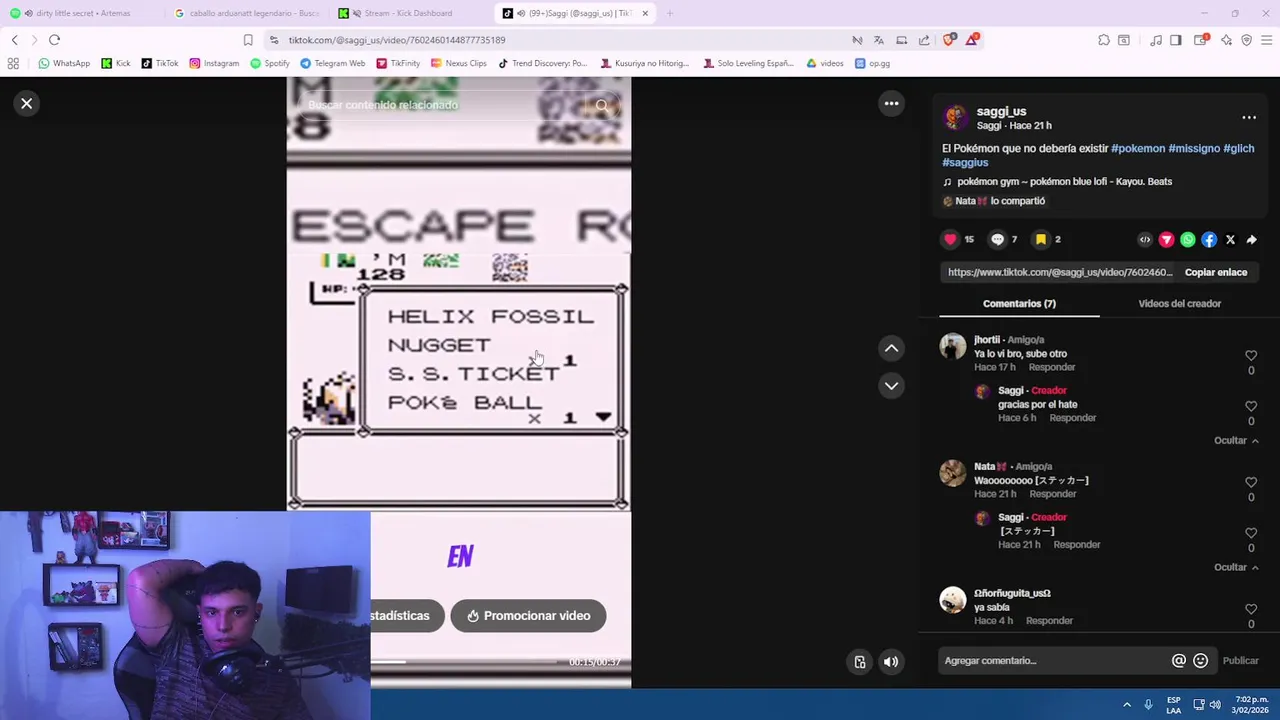This screenshot has width=1280, height=720.
Task: Open comments via speech bubble icon
Action: coord(997,240)
